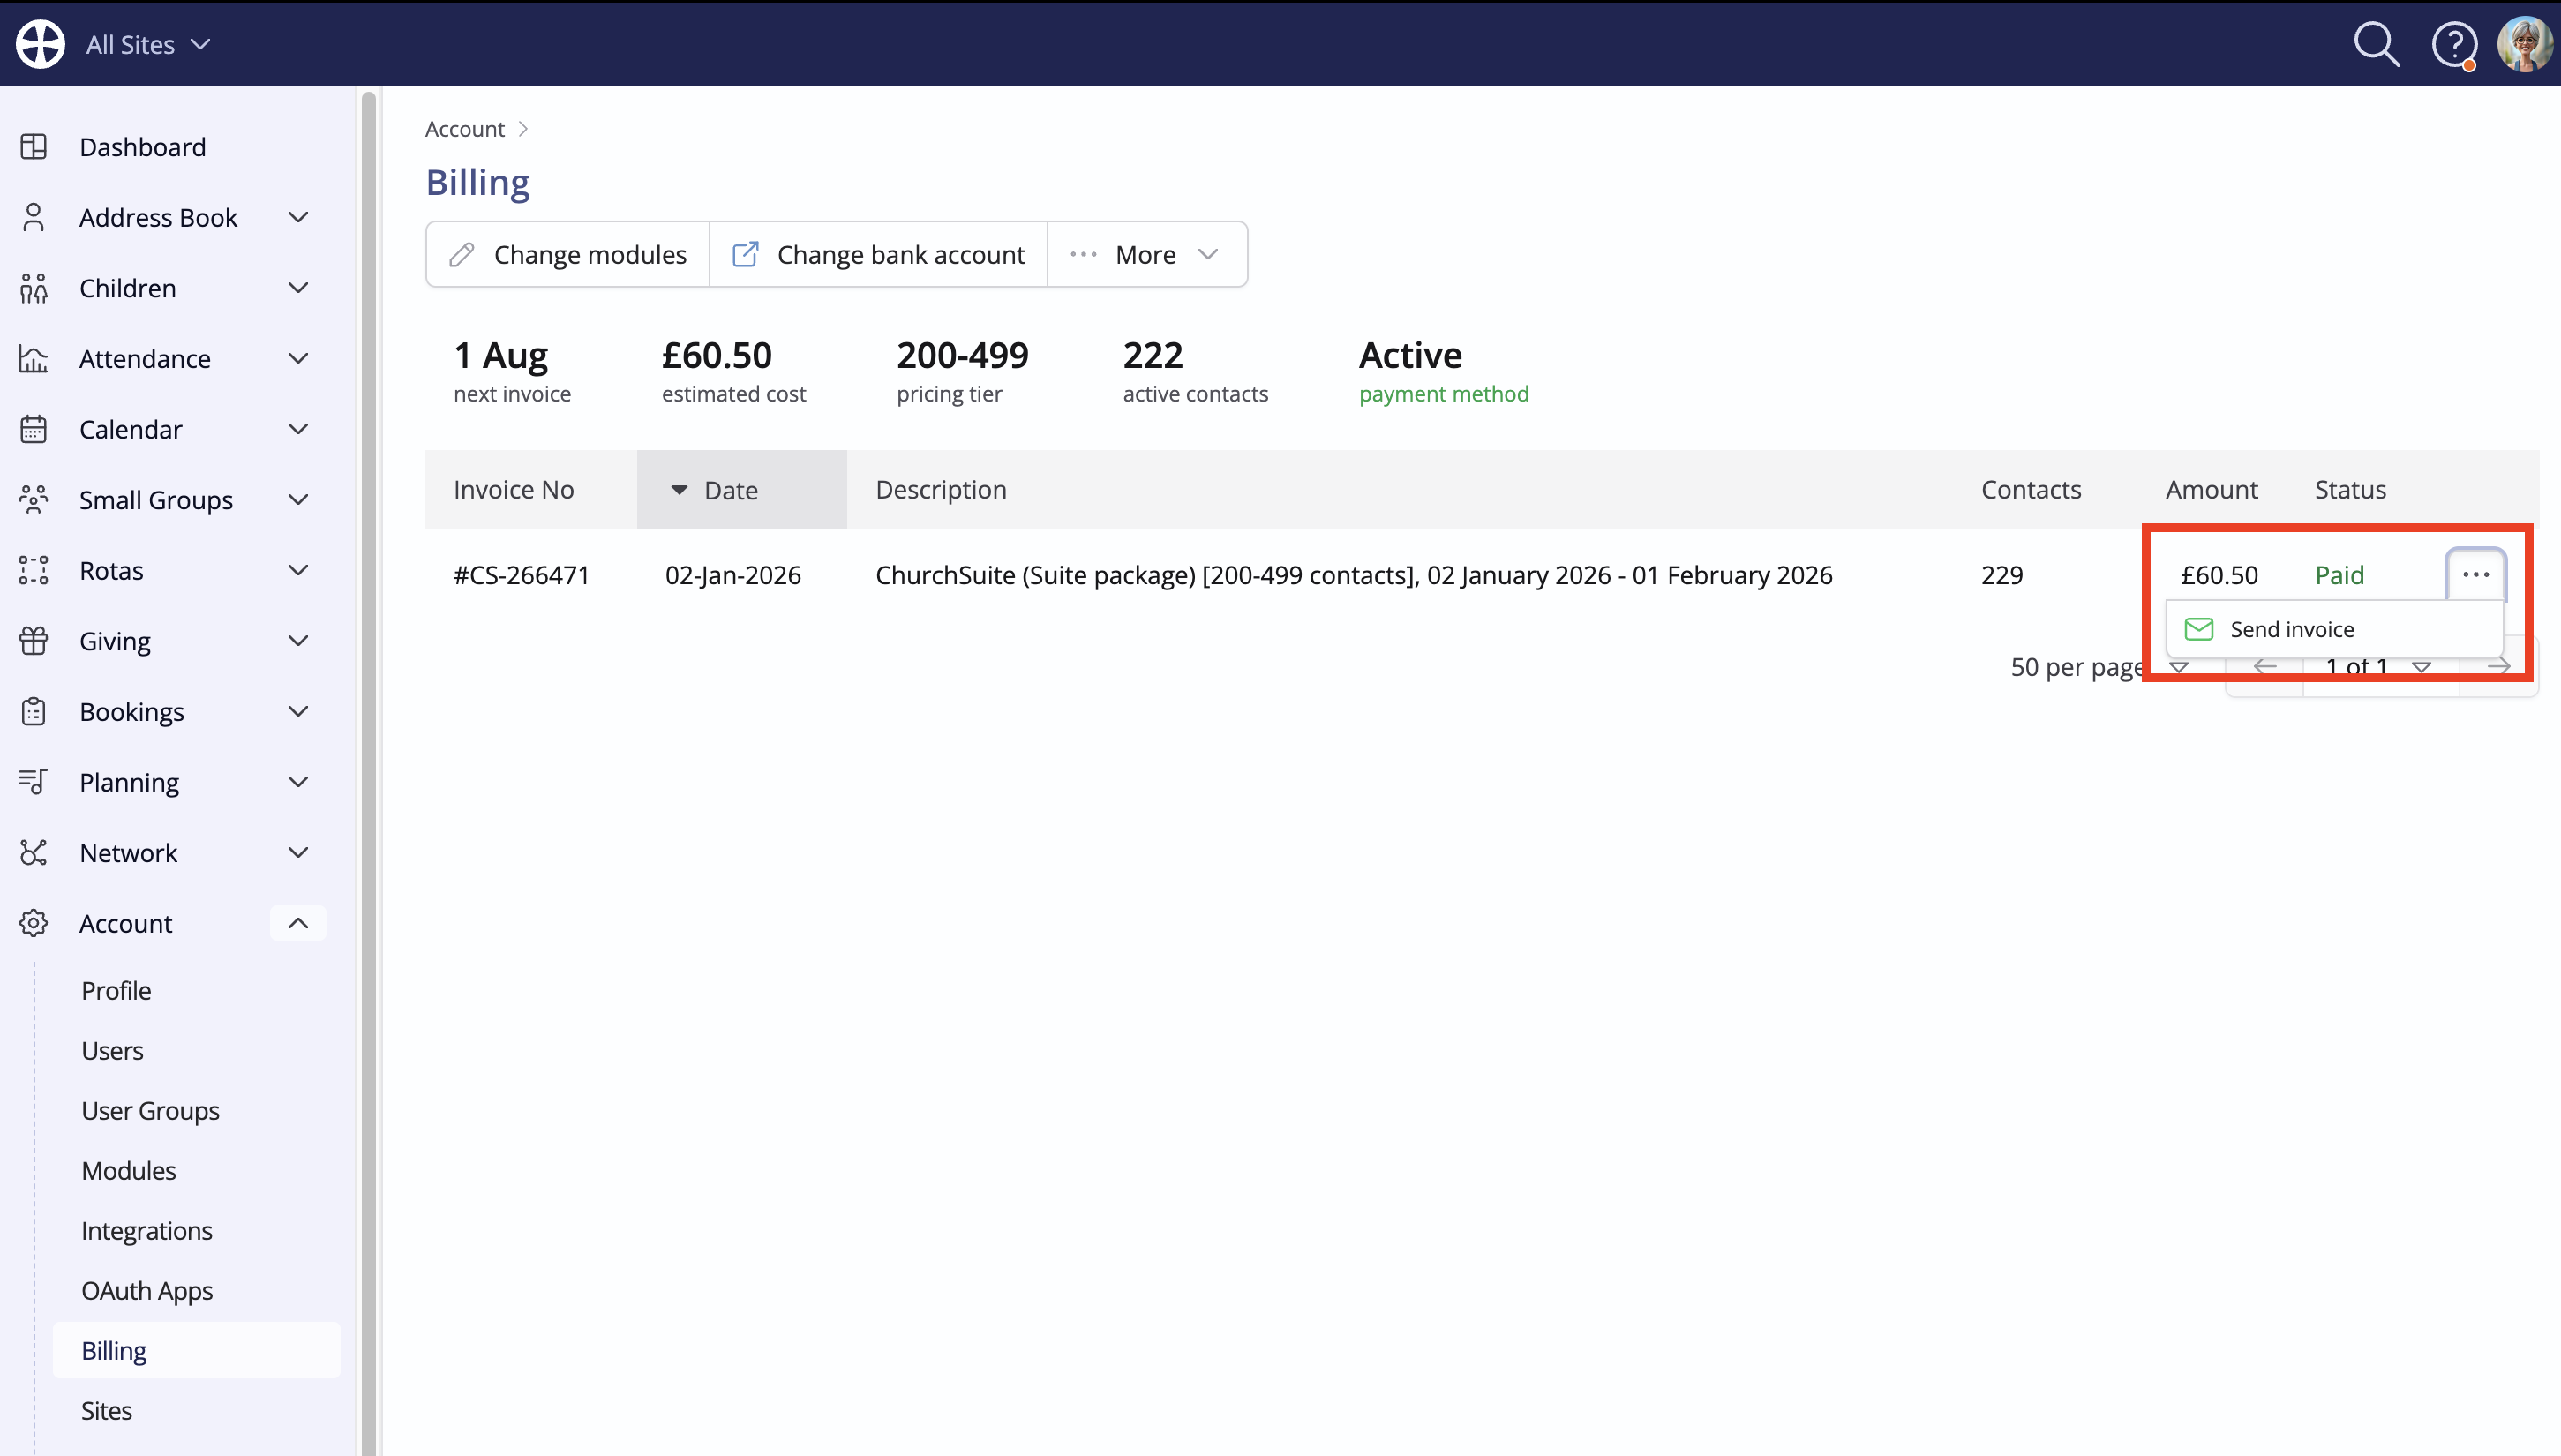
Task: Open the Integrations page
Action: 147,1230
